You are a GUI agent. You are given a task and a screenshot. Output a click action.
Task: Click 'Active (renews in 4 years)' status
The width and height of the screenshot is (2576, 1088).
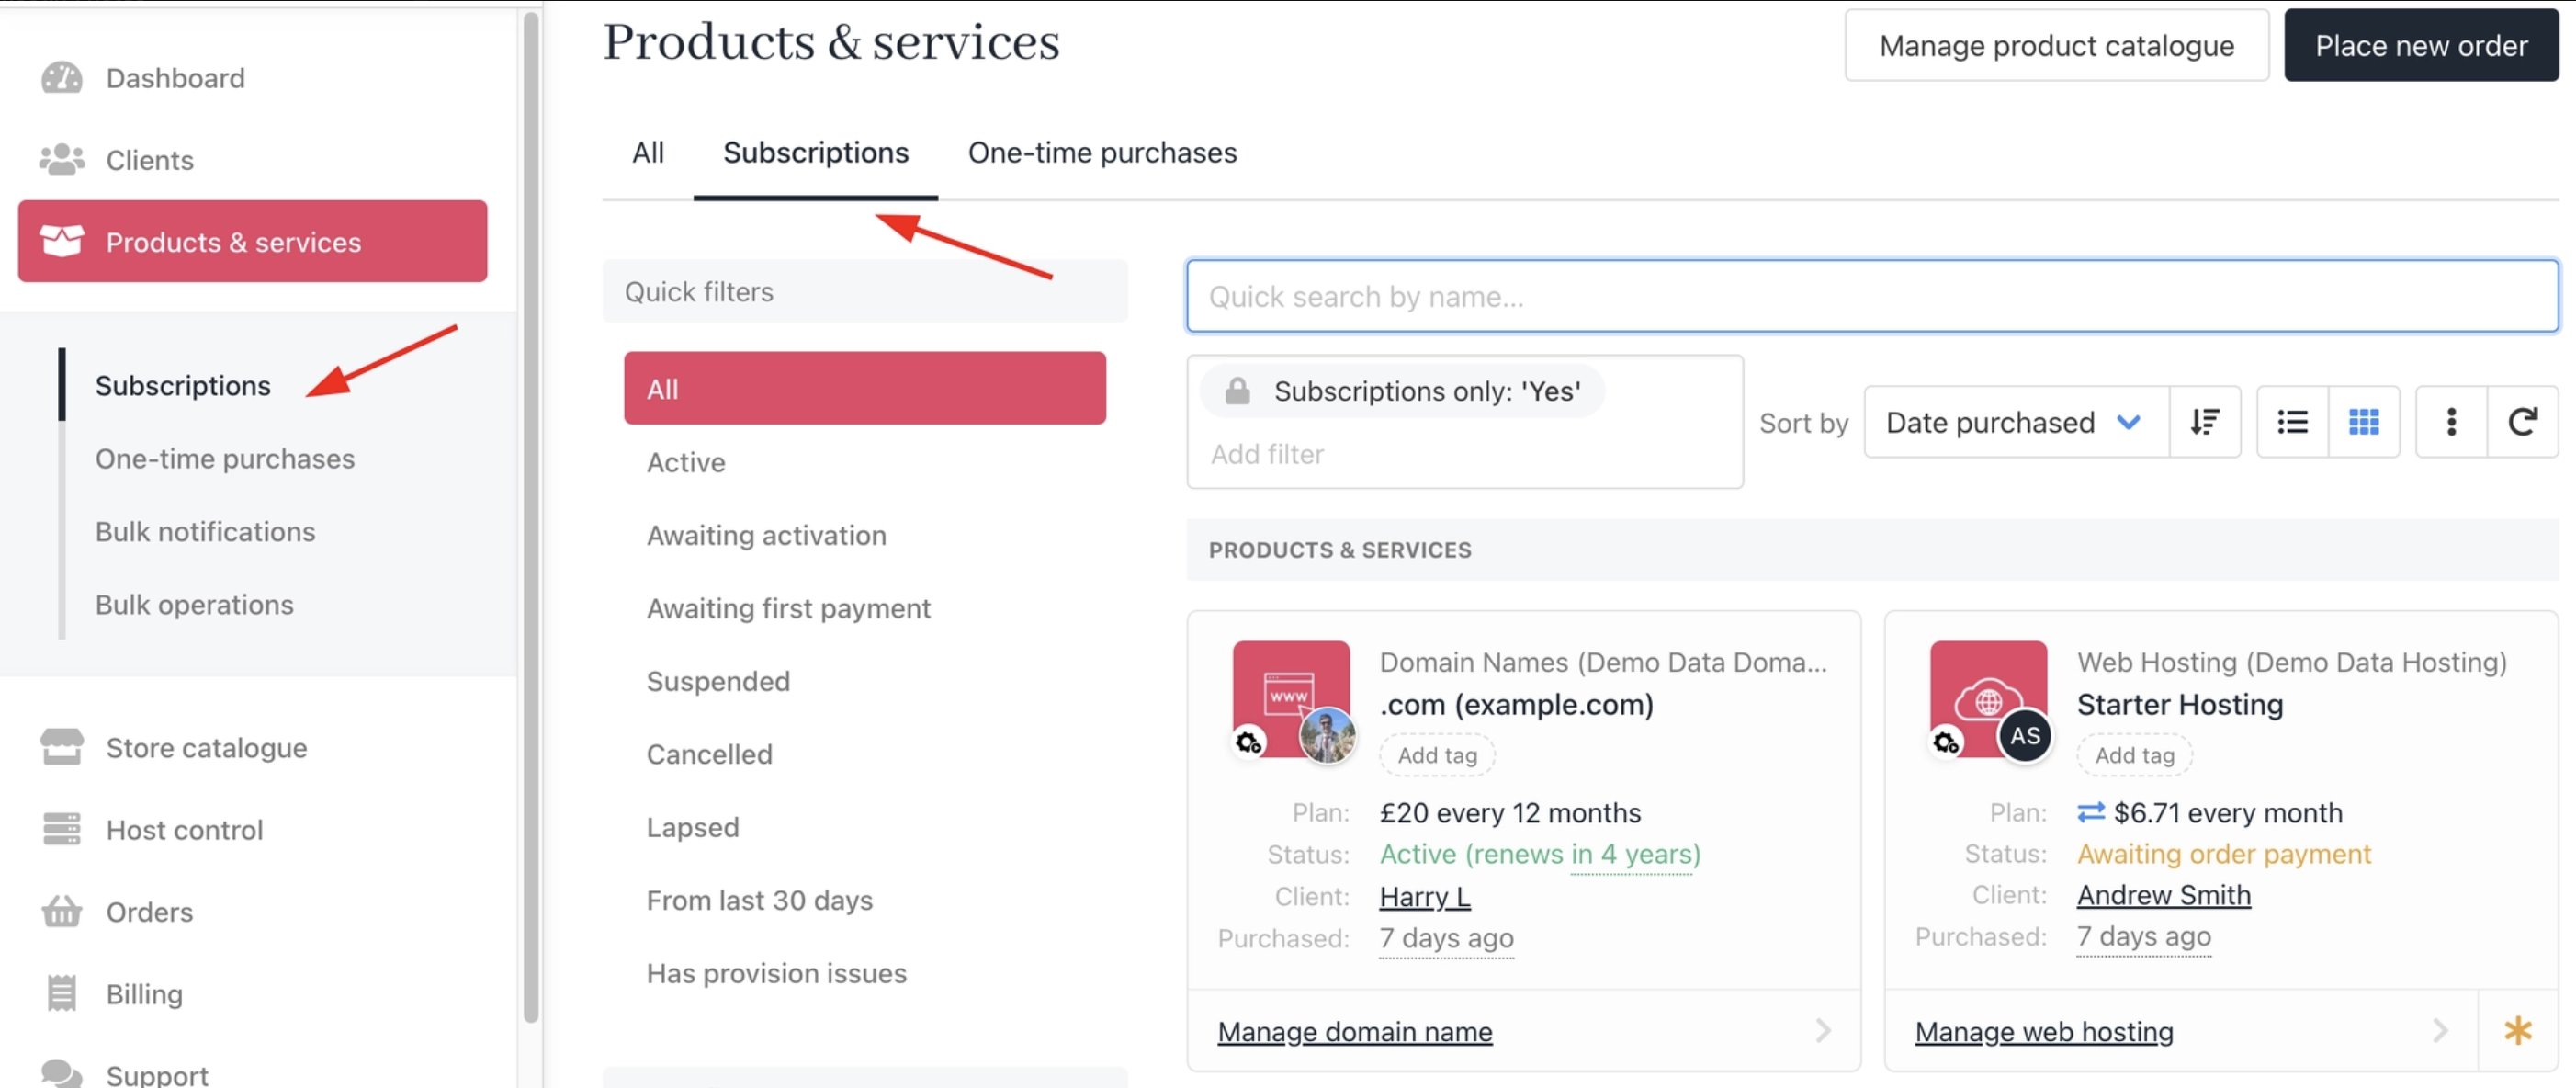[1540, 853]
